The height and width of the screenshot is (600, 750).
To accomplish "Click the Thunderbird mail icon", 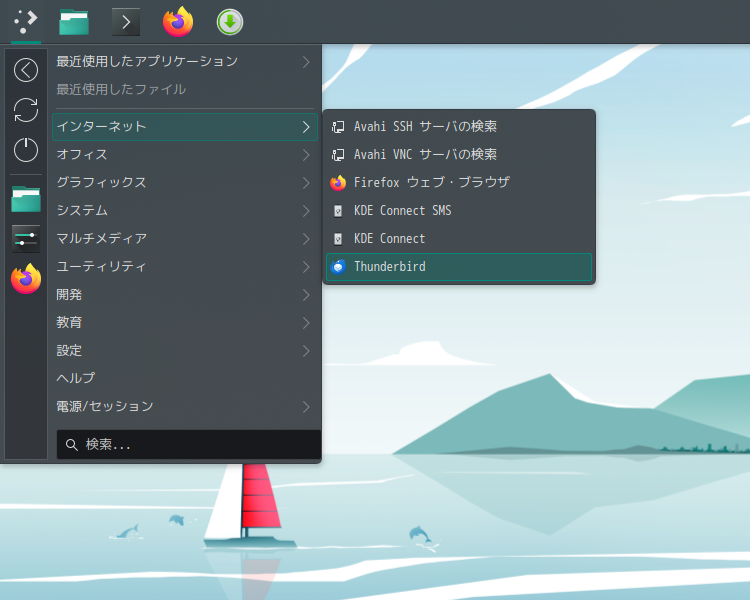I will click(x=338, y=267).
